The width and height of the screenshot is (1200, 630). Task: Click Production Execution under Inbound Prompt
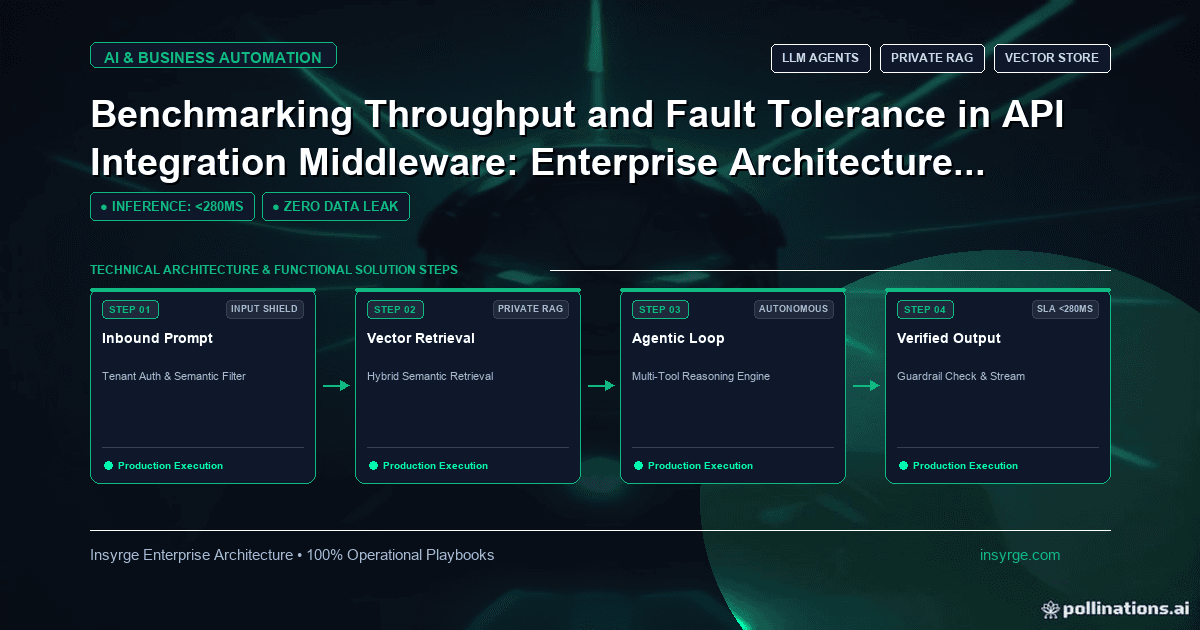click(x=170, y=466)
